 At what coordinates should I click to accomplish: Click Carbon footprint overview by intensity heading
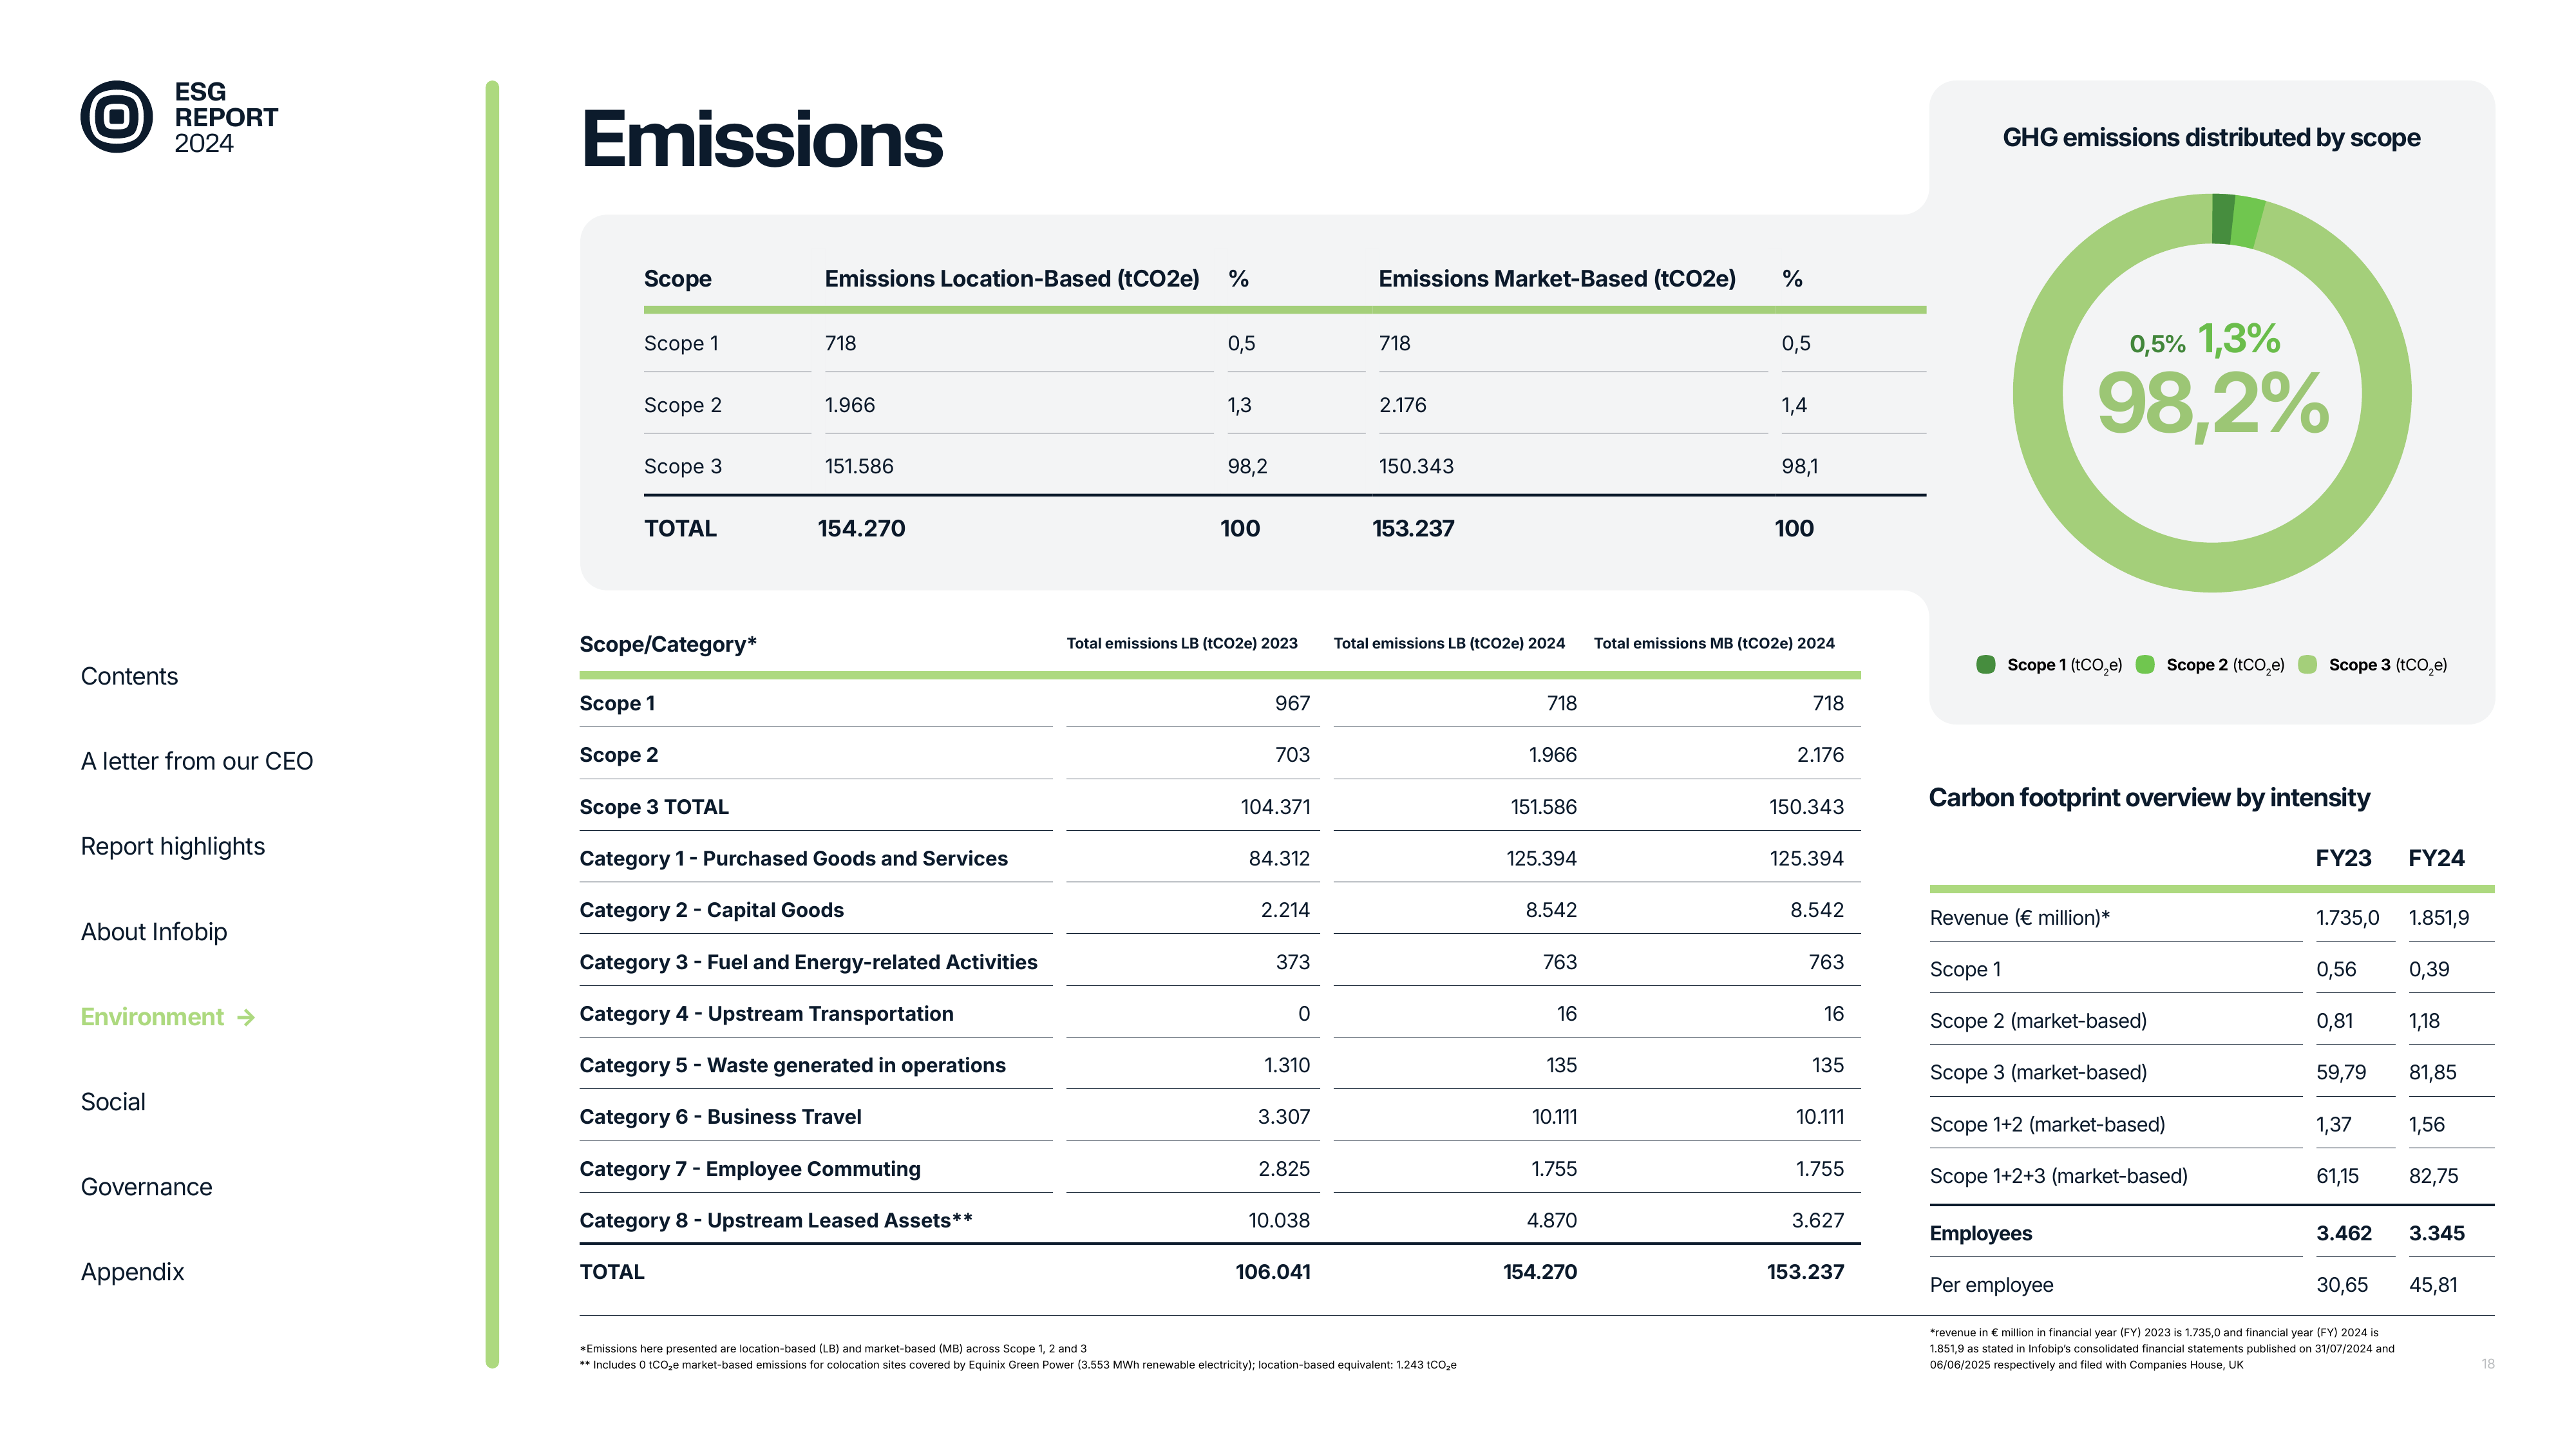coord(2149,797)
